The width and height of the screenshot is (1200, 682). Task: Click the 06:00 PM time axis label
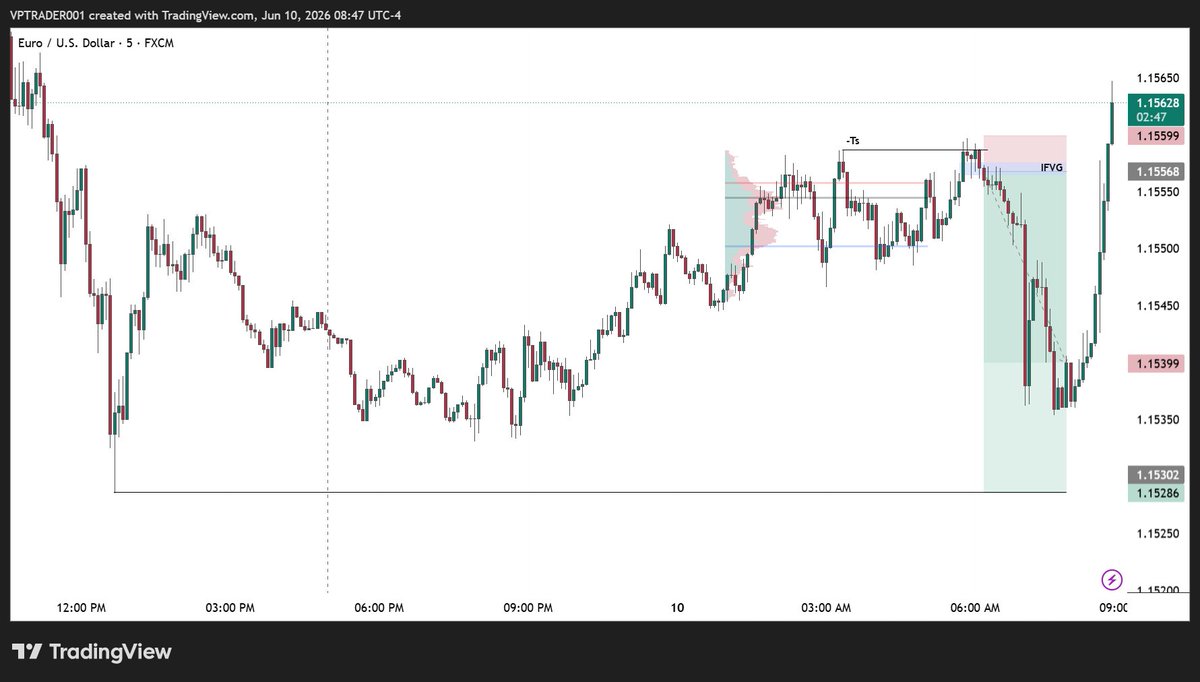coord(380,608)
